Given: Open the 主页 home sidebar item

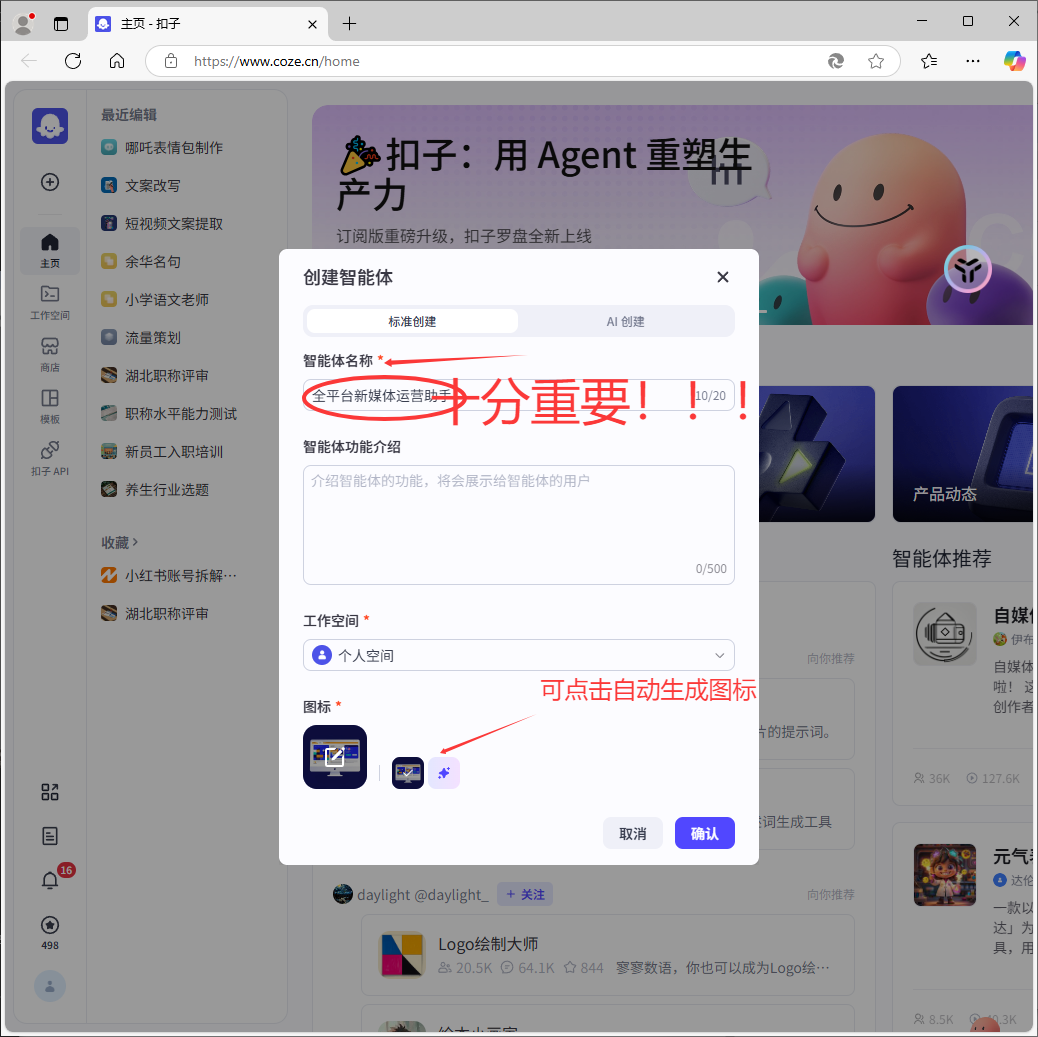Looking at the screenshot, I should click(x=50, y=251).
